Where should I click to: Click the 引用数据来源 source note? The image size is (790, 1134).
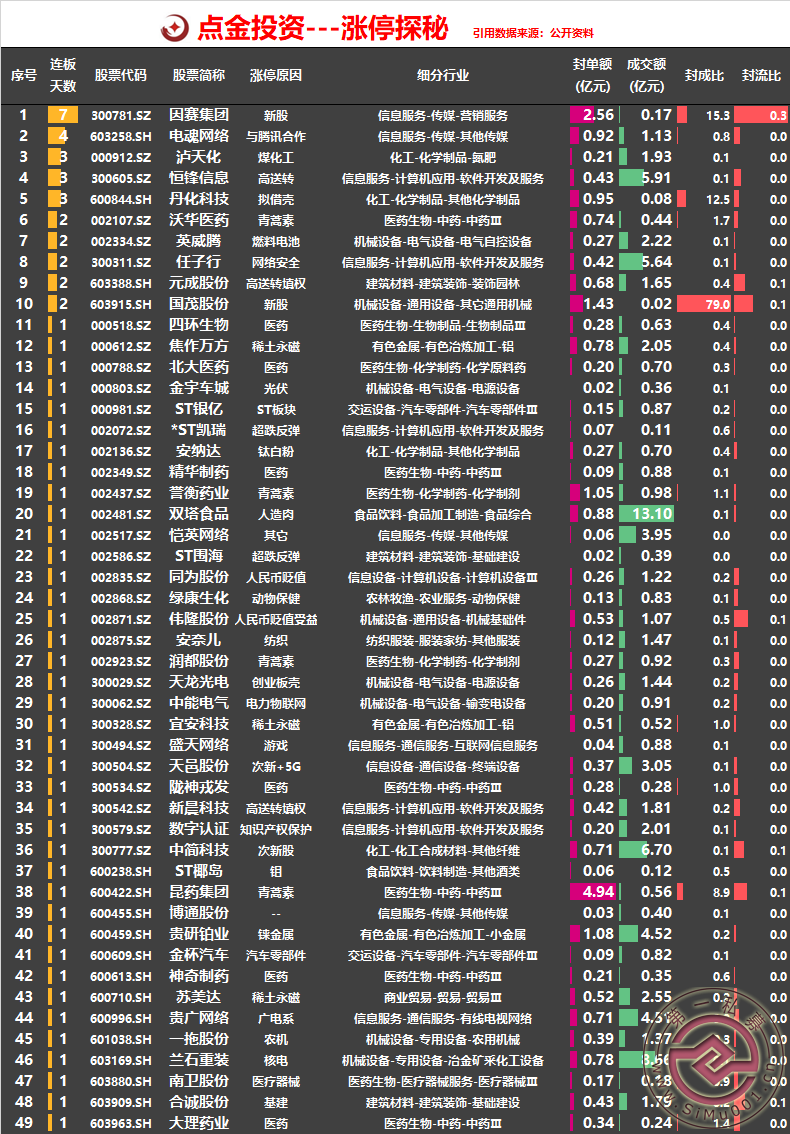(x=547, y=33)
